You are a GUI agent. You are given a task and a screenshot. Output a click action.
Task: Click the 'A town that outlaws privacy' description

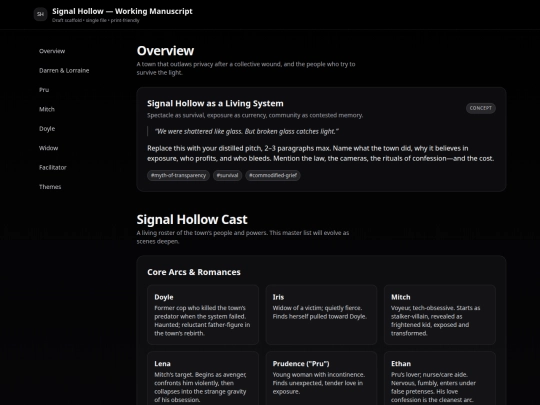coord(246,68)
